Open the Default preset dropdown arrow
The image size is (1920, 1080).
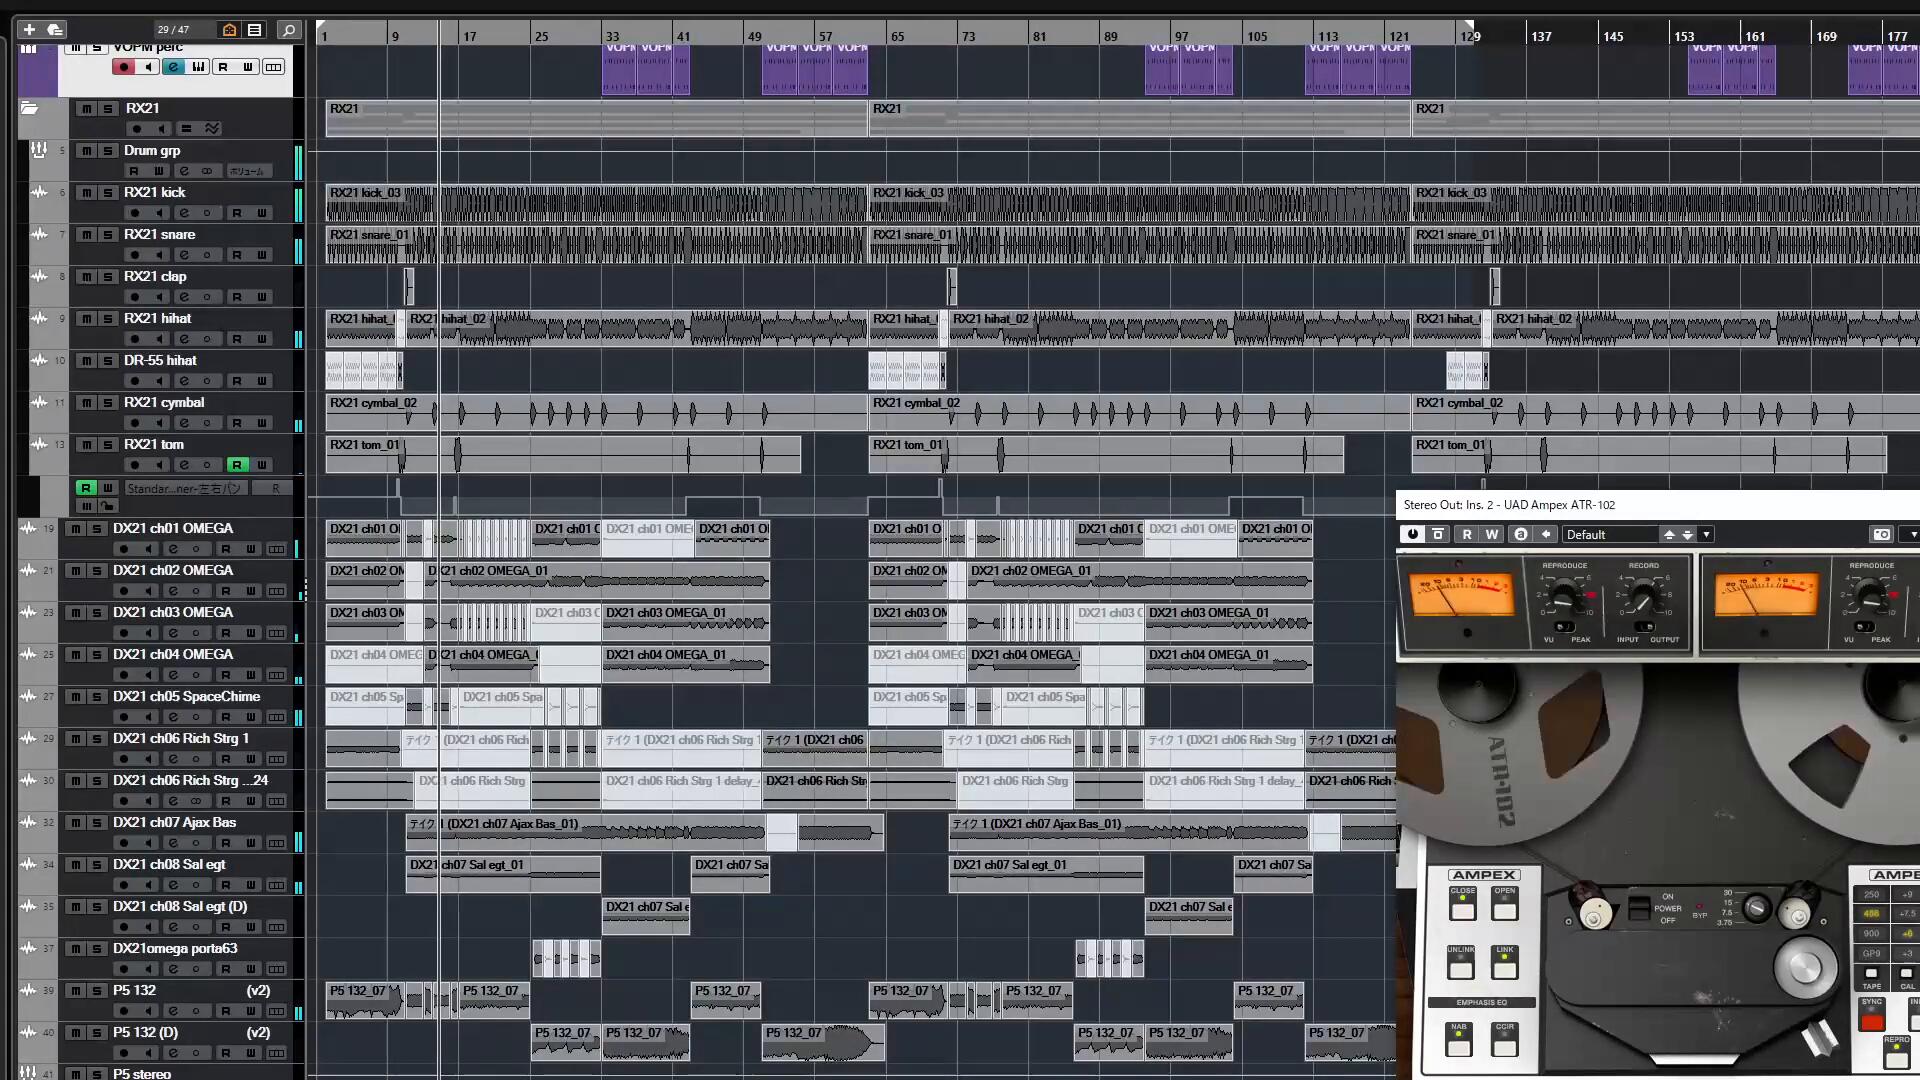click(x=1706, y=534)
